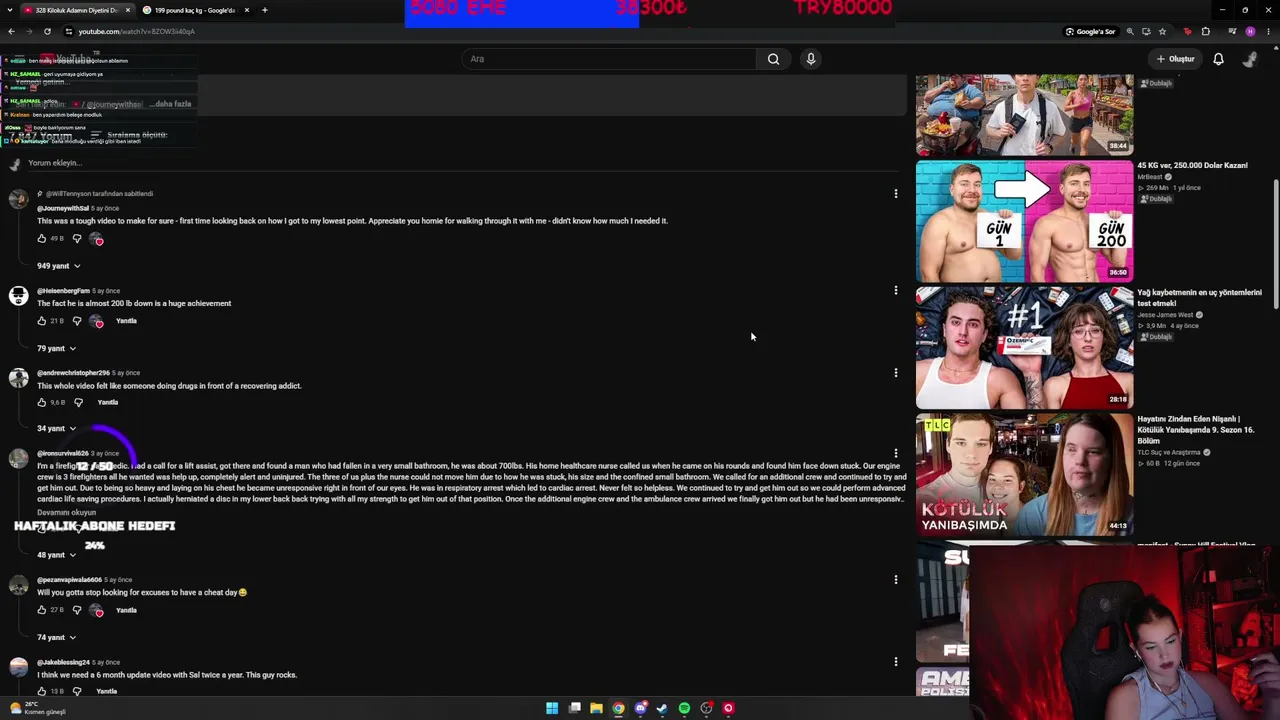Open the @andrewchristopher296 channel avatar
Image resolution: width=1280 pixels, height=720 pixels.
coord(18,378)
